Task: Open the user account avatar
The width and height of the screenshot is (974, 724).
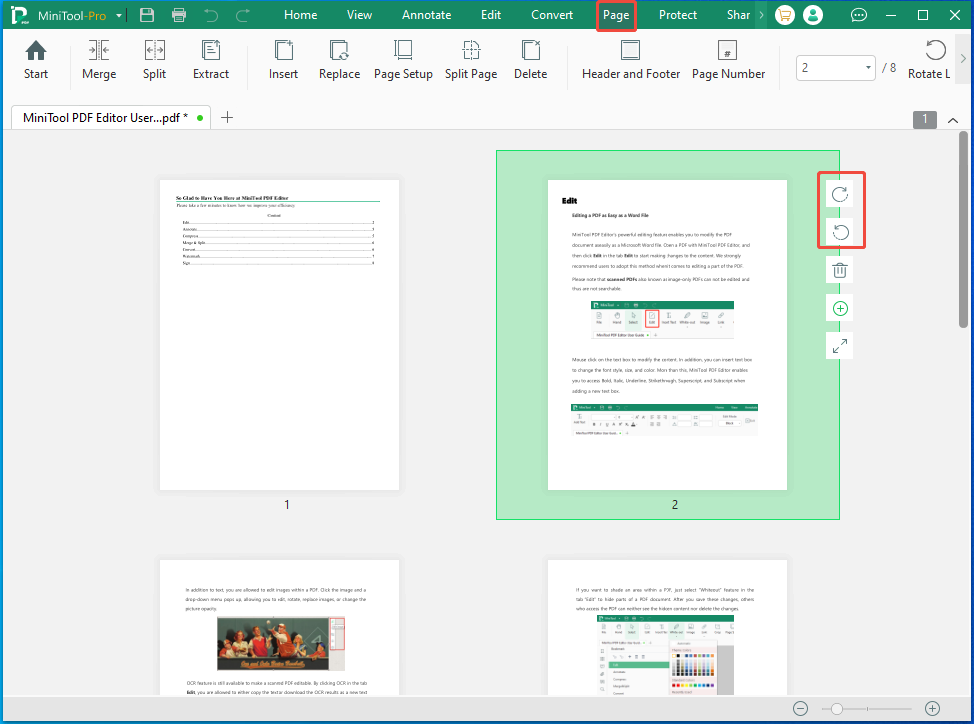Action: tap(812, 15)
